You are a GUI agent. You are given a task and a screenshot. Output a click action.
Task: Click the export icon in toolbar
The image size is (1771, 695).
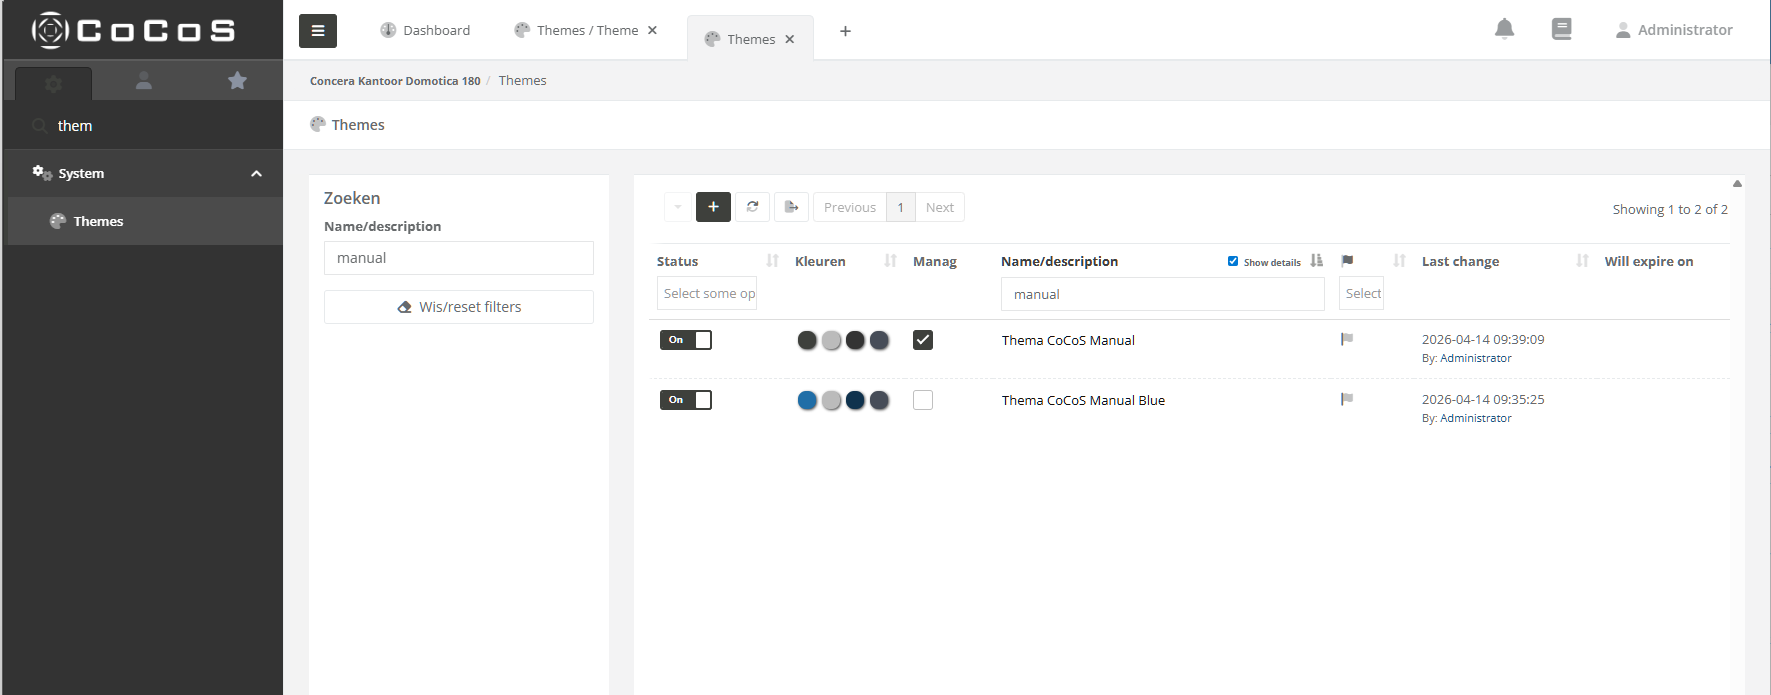[x=791, y=207]
